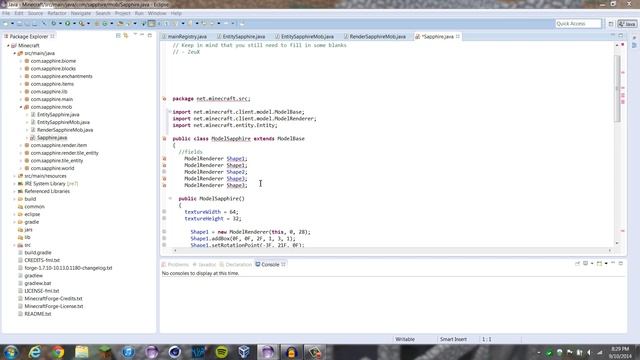
Task: Expand Referenced Libraries node
Action: pos(15,191)
